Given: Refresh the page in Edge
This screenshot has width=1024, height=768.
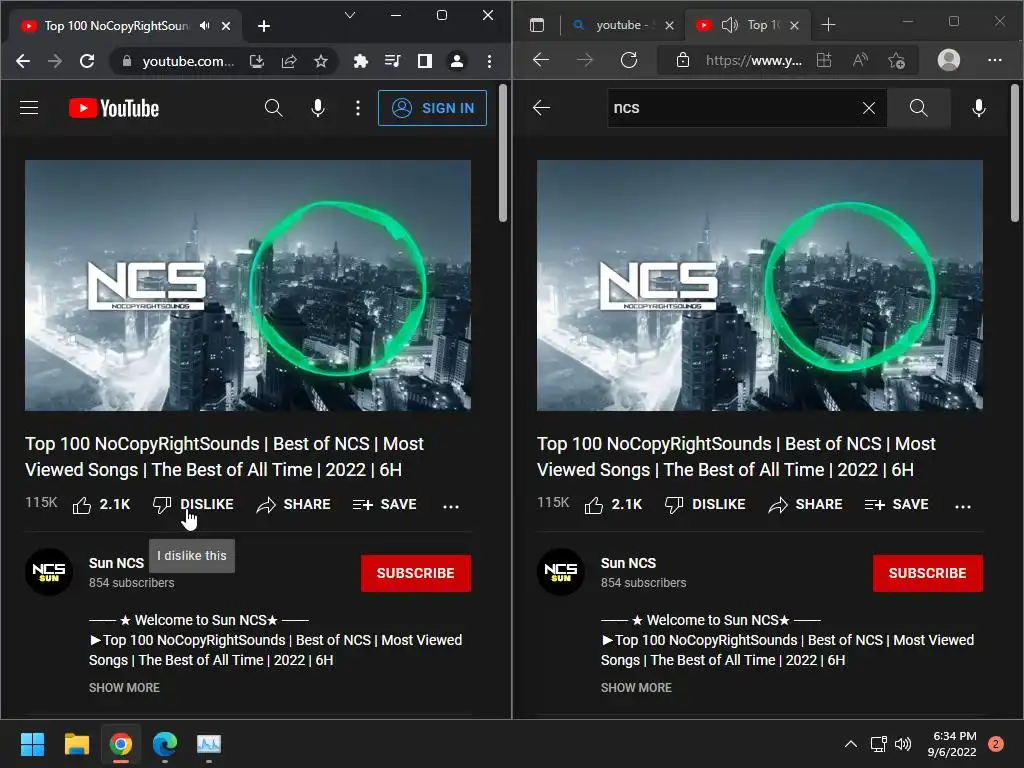Looking at the screenshot, I should pyautogui.click(x=629, y=60).
